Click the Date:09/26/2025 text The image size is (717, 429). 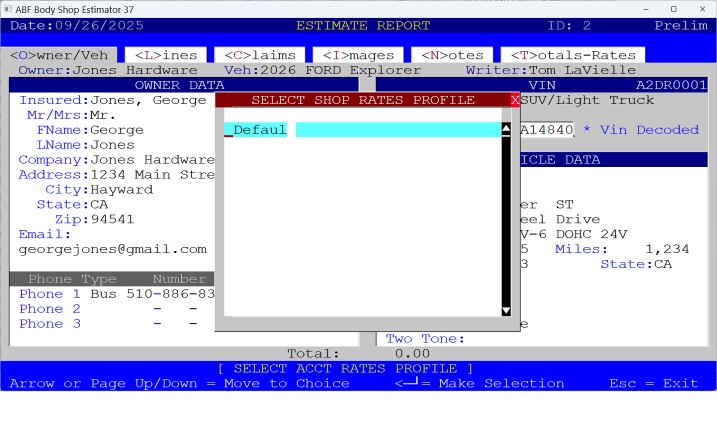click(x=77, y=26)
